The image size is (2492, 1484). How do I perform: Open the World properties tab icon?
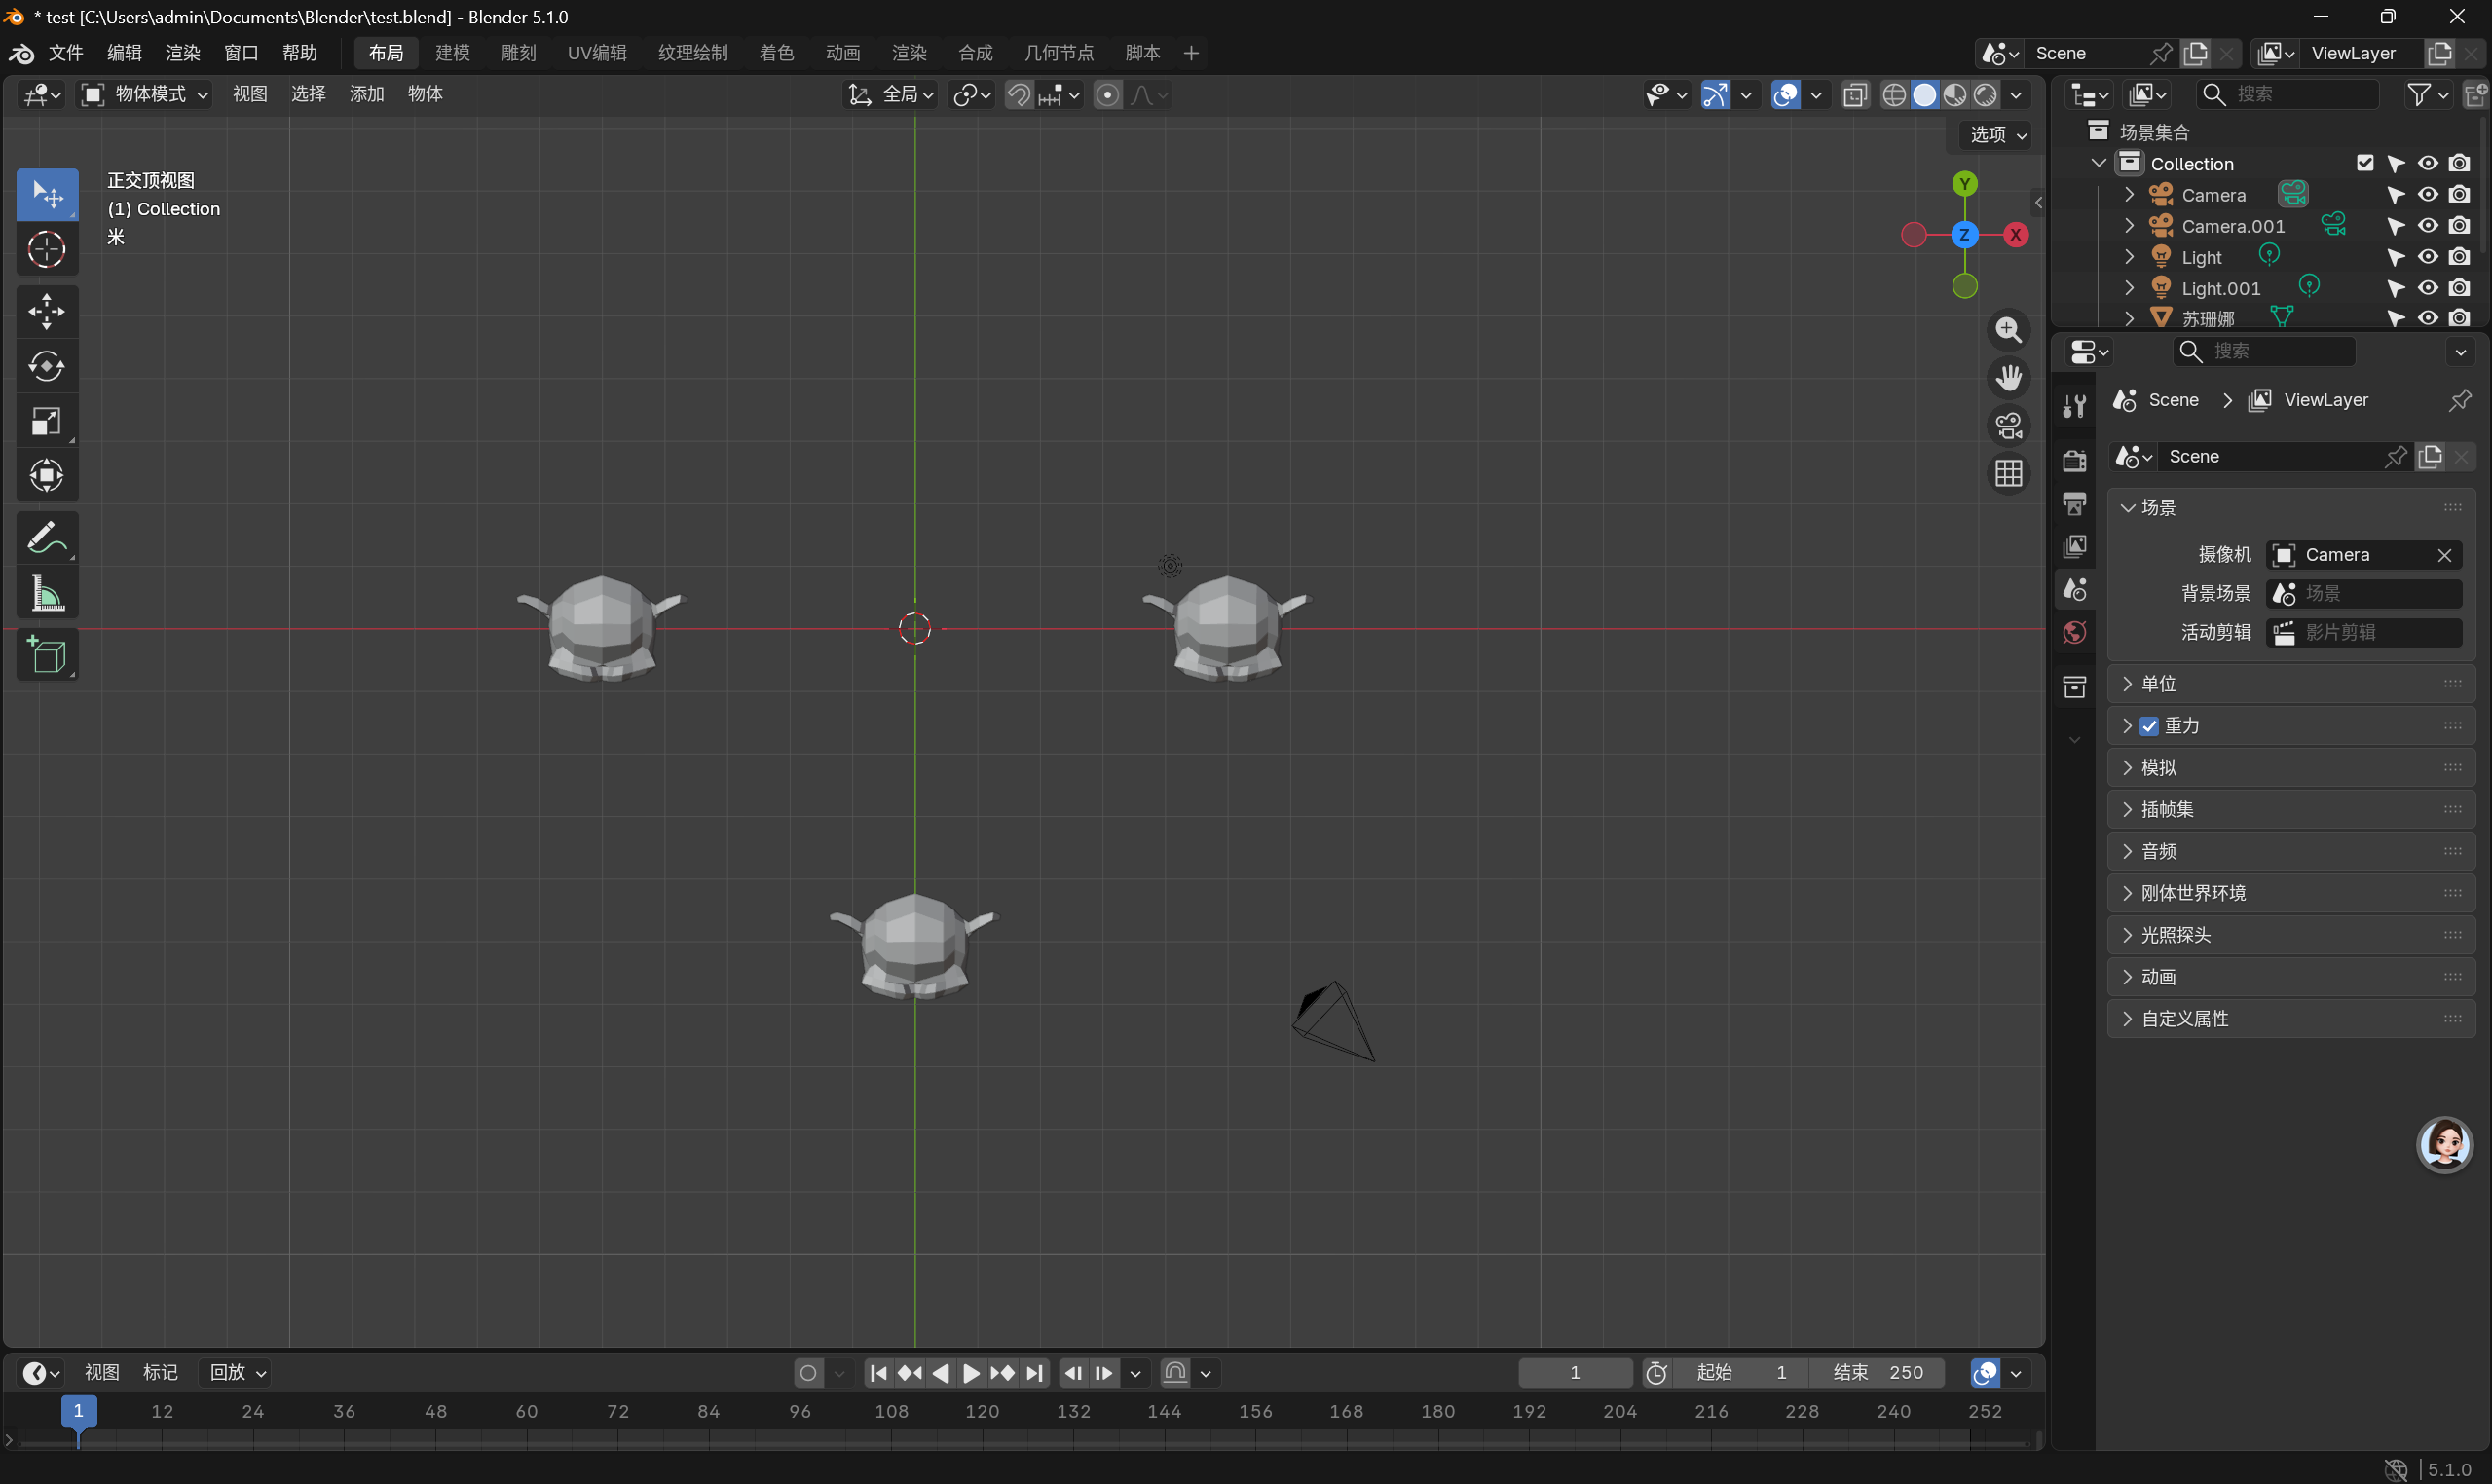(2074, 633)
